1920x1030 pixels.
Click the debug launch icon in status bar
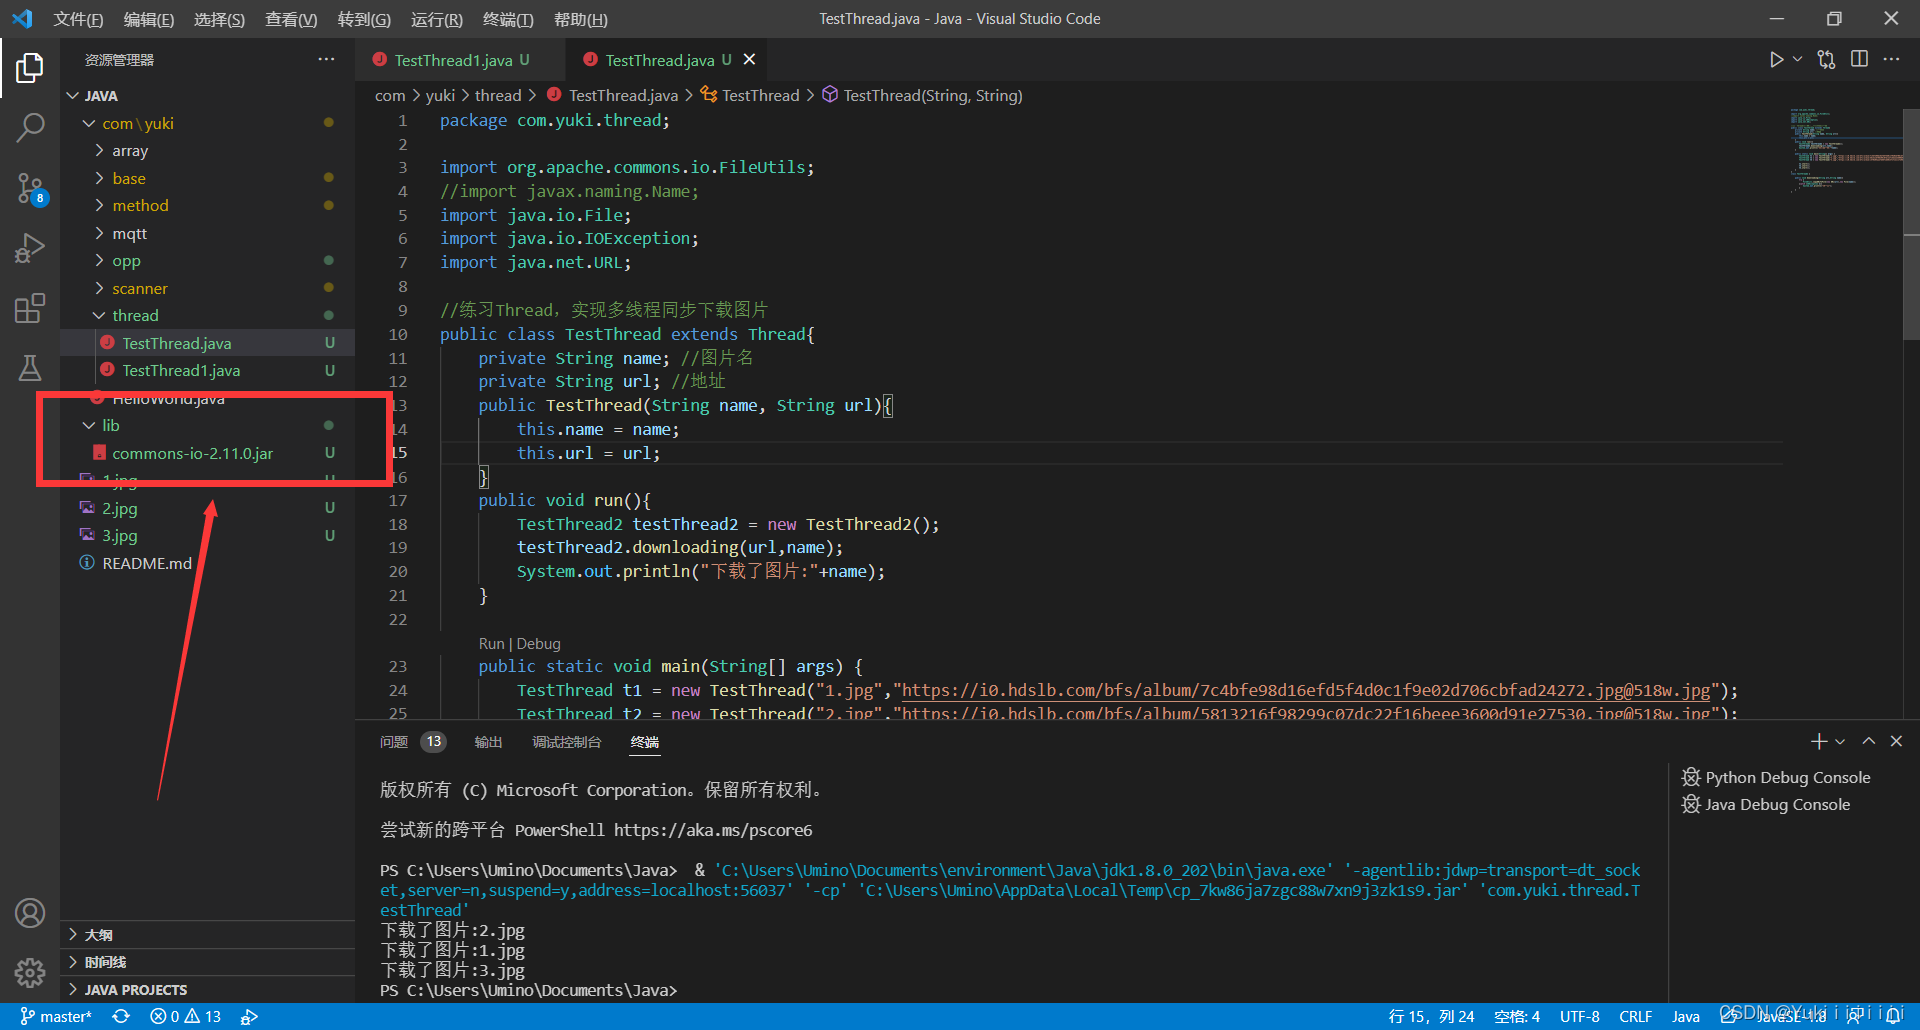click(x=249, y=1016)
